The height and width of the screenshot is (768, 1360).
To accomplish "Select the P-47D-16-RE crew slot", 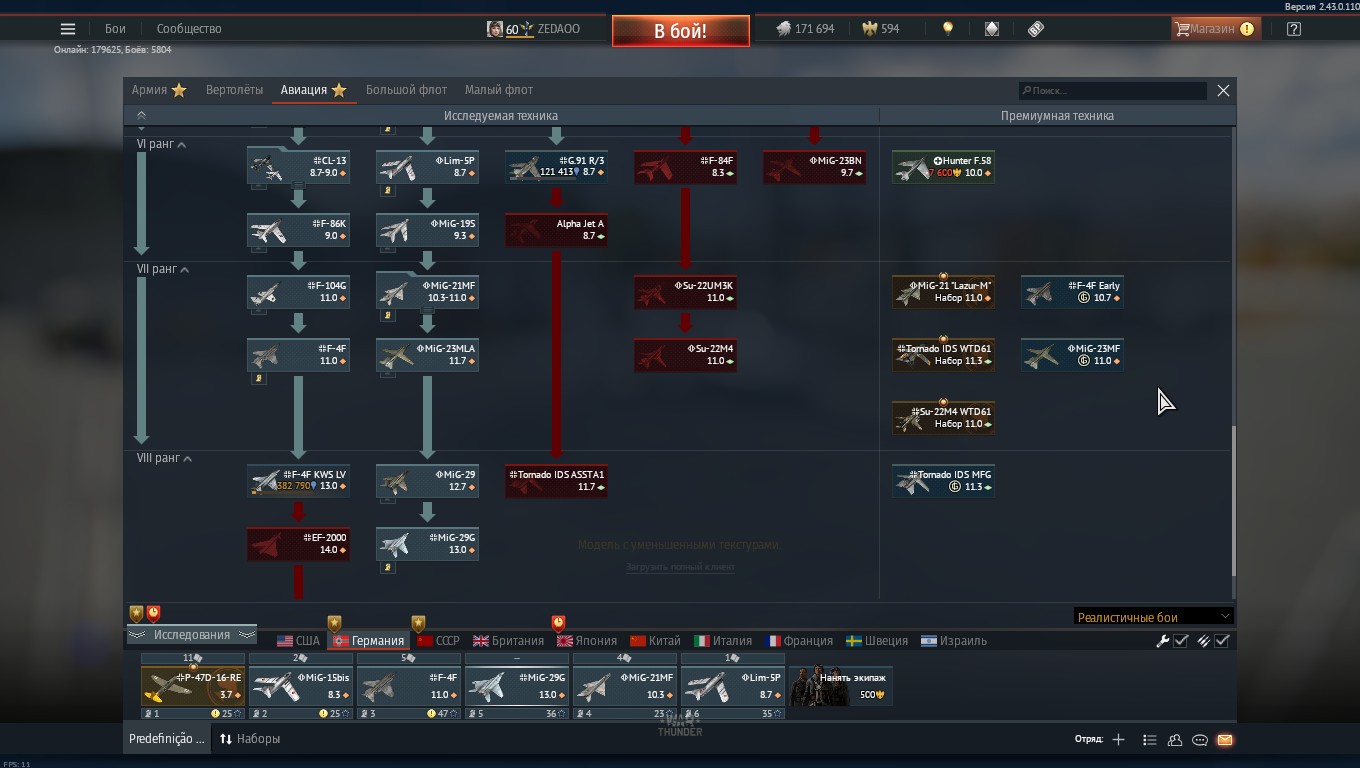I will (x=193, y=686).
